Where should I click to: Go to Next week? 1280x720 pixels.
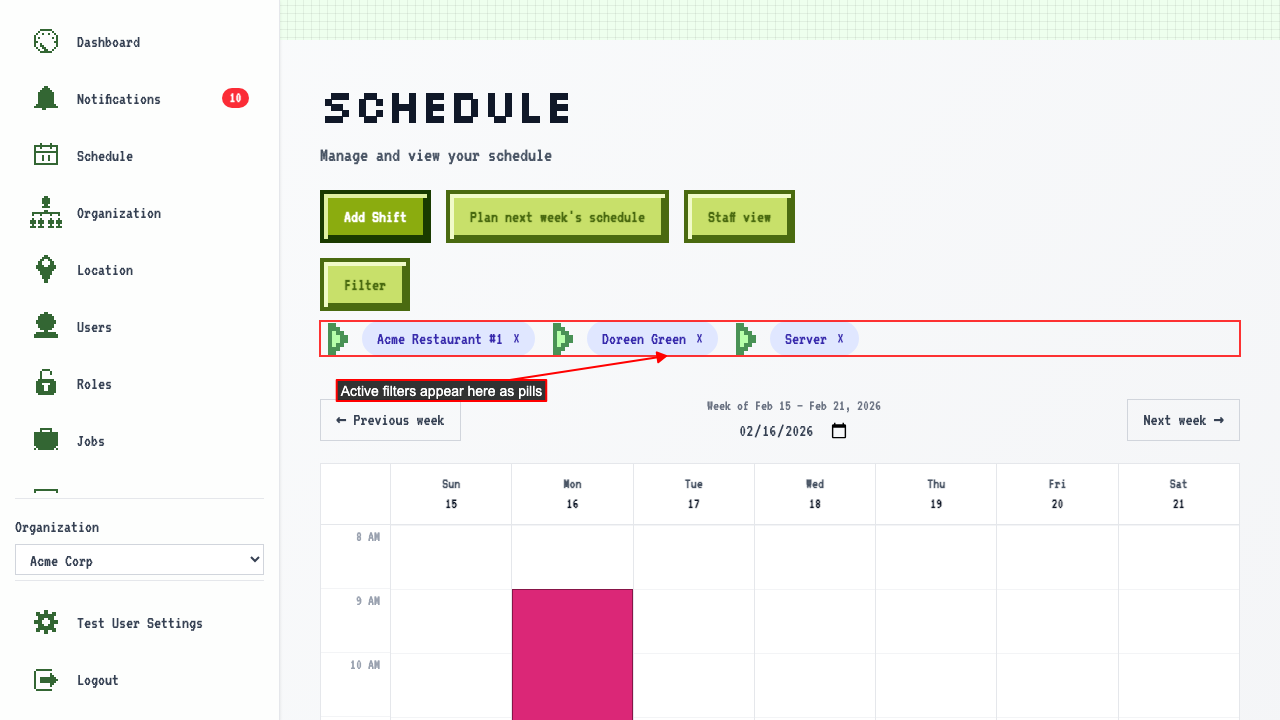(x=1183, y=420)
